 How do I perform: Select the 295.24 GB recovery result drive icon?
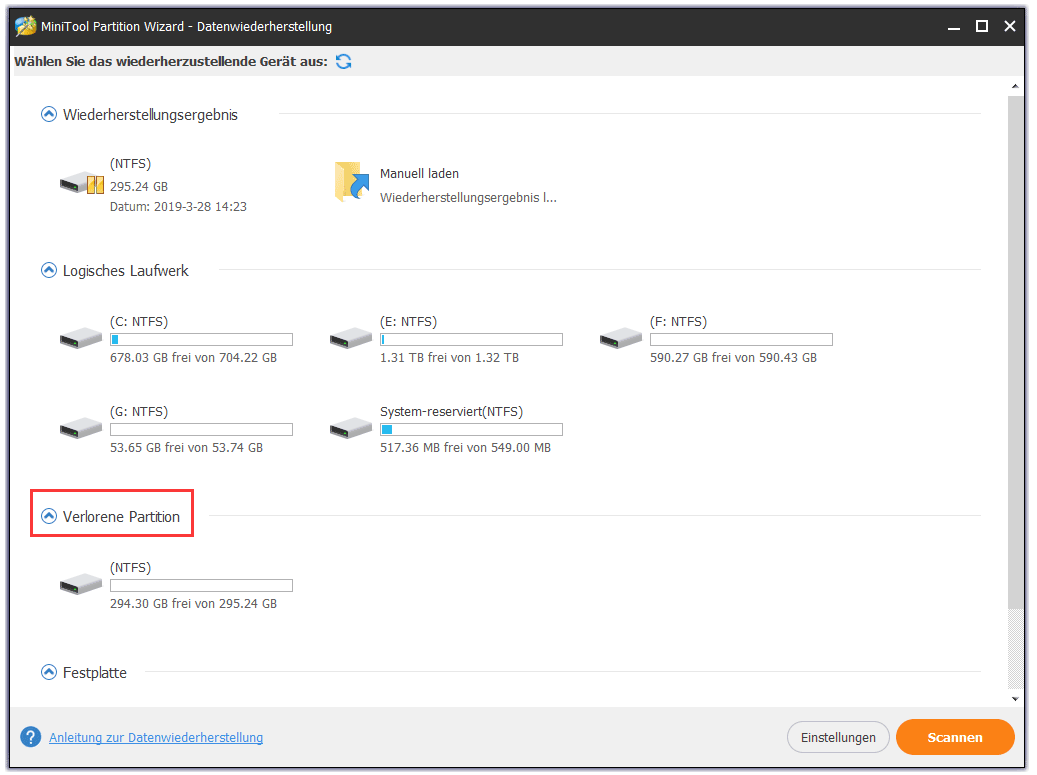(x=81, y=183)
